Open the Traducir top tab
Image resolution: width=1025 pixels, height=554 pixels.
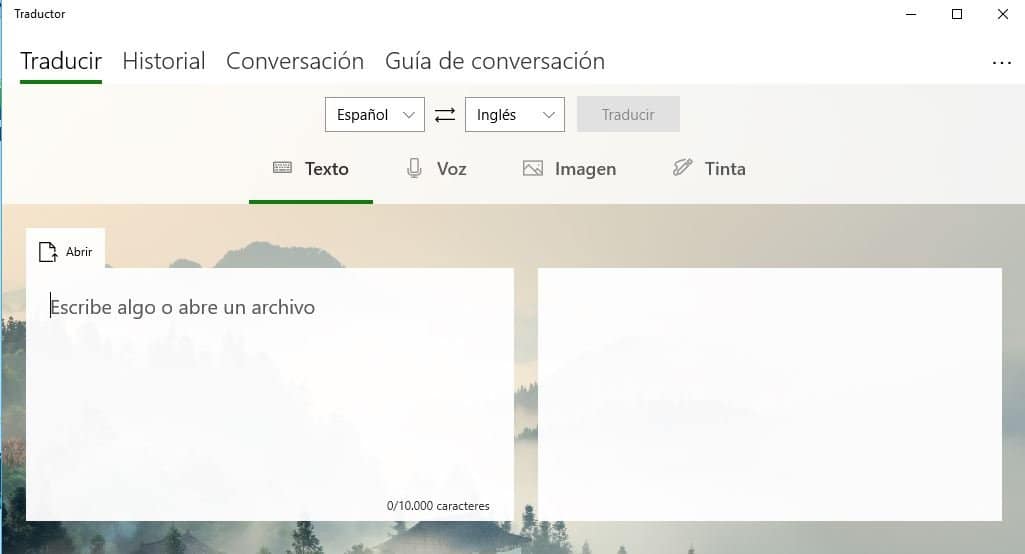tap(61, 61)
